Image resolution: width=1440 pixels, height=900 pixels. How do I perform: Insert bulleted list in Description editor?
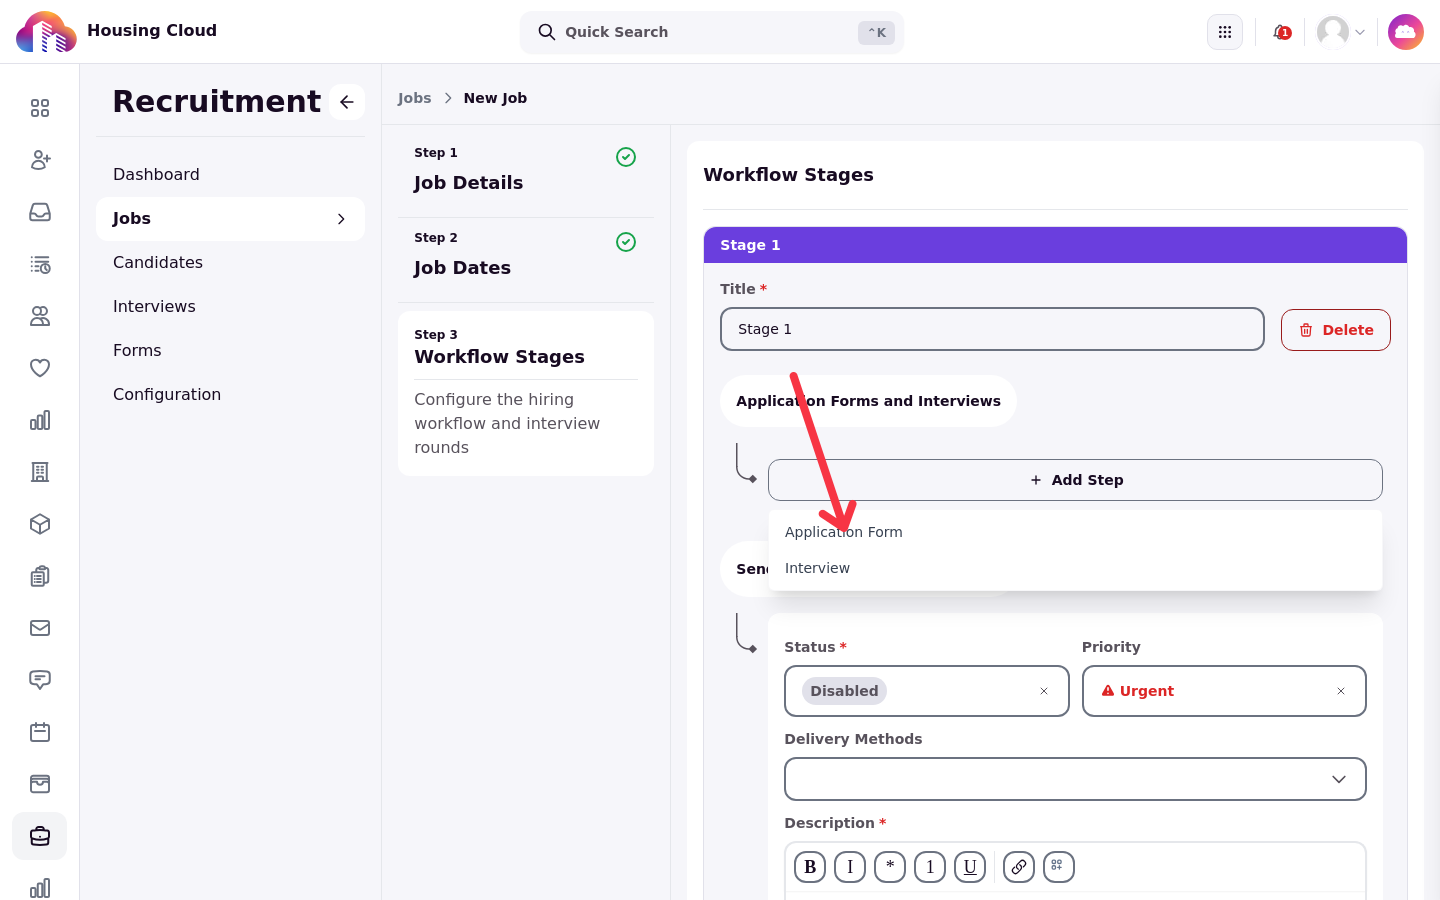click(x=890, y=867)
